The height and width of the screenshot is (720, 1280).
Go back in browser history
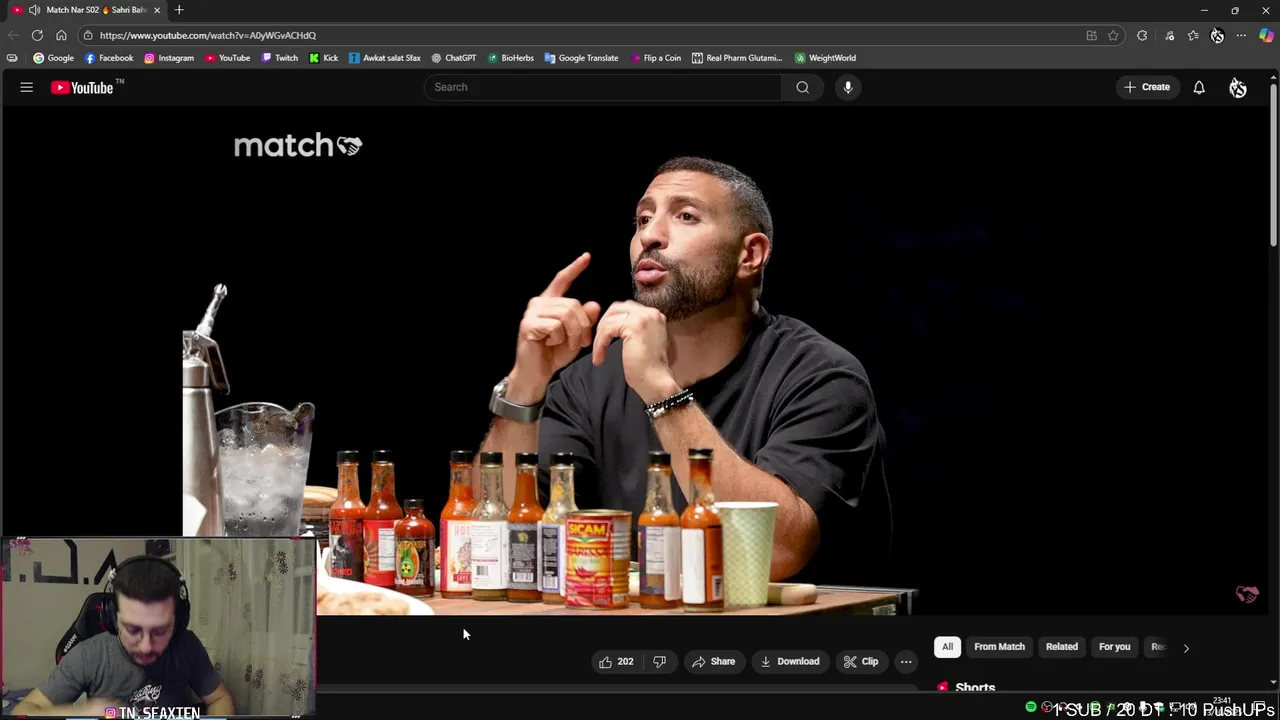[13, 35]
